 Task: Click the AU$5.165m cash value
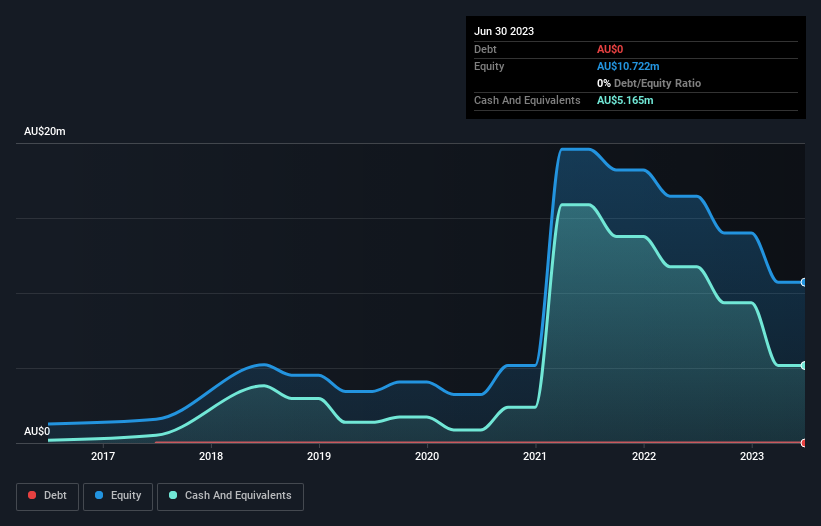point(625,100)
